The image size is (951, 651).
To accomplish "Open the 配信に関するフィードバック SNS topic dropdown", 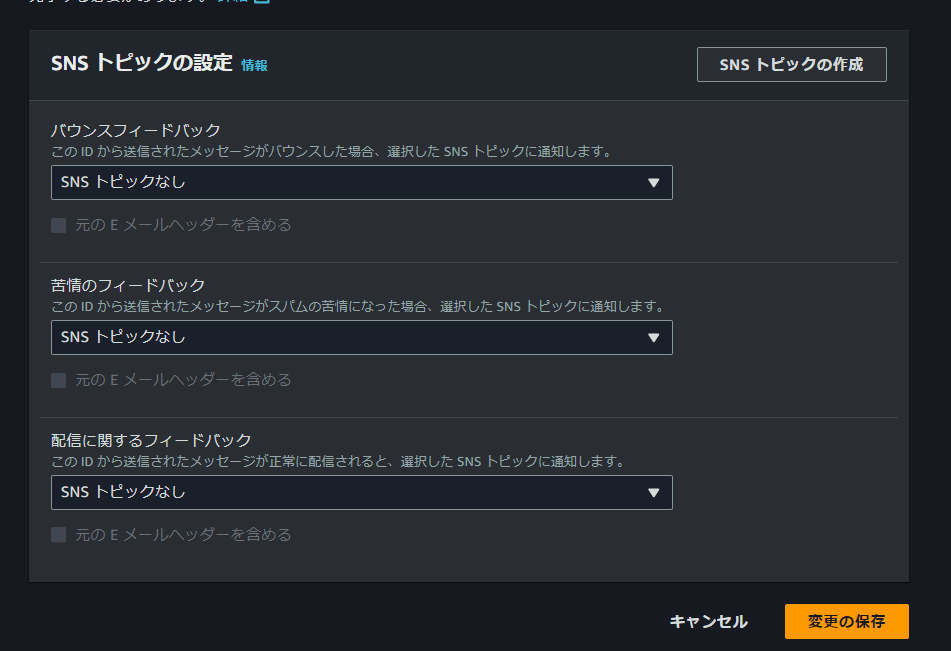I will point(361,492).
